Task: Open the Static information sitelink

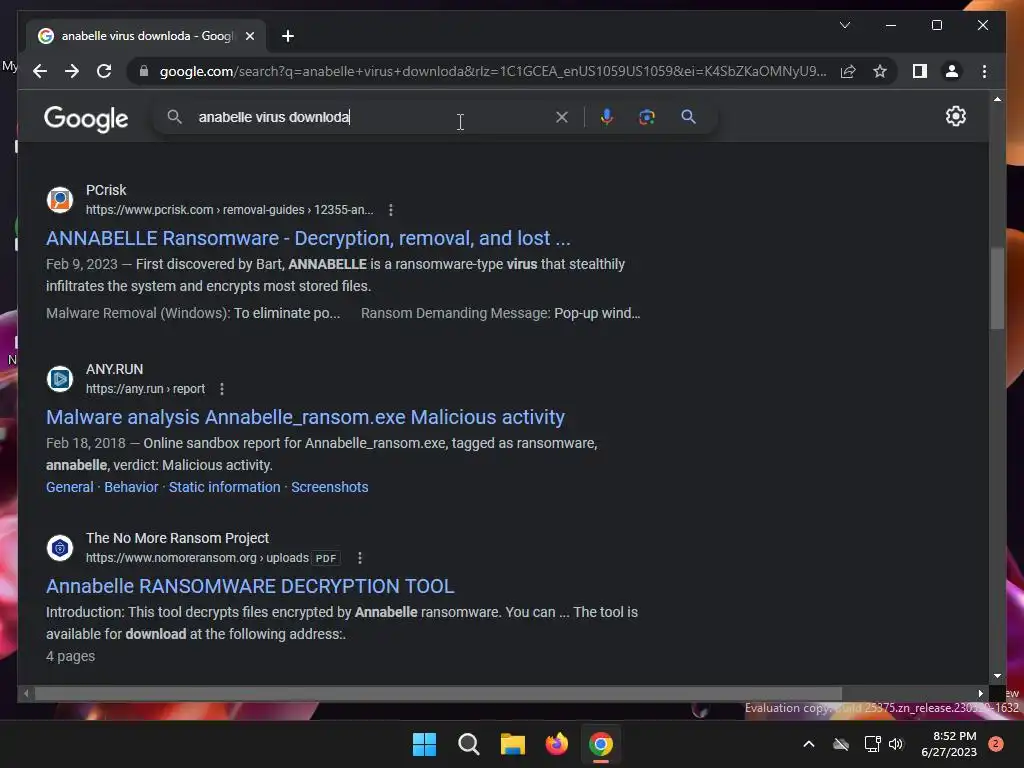Action: pyautogui.click(x=224, y=487)
